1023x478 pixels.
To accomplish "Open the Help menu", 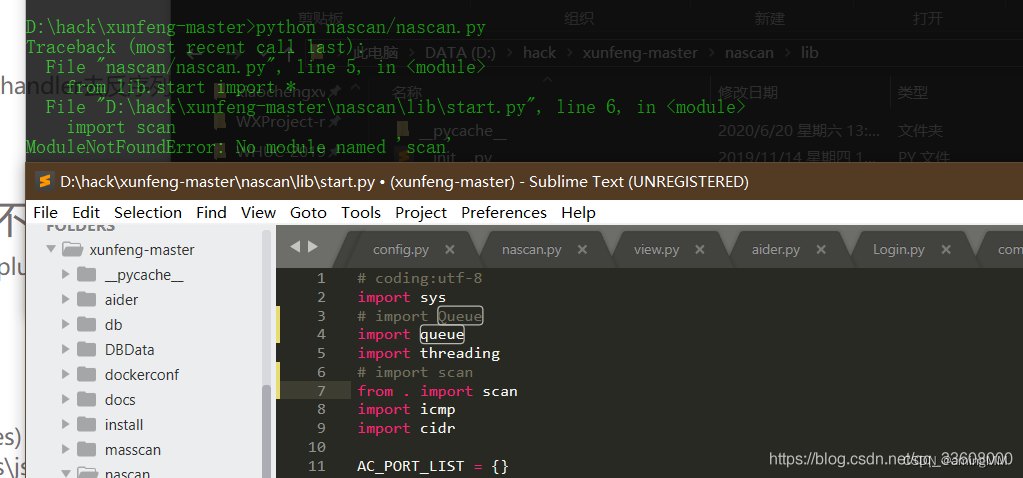I will click(x=578, y=213).
